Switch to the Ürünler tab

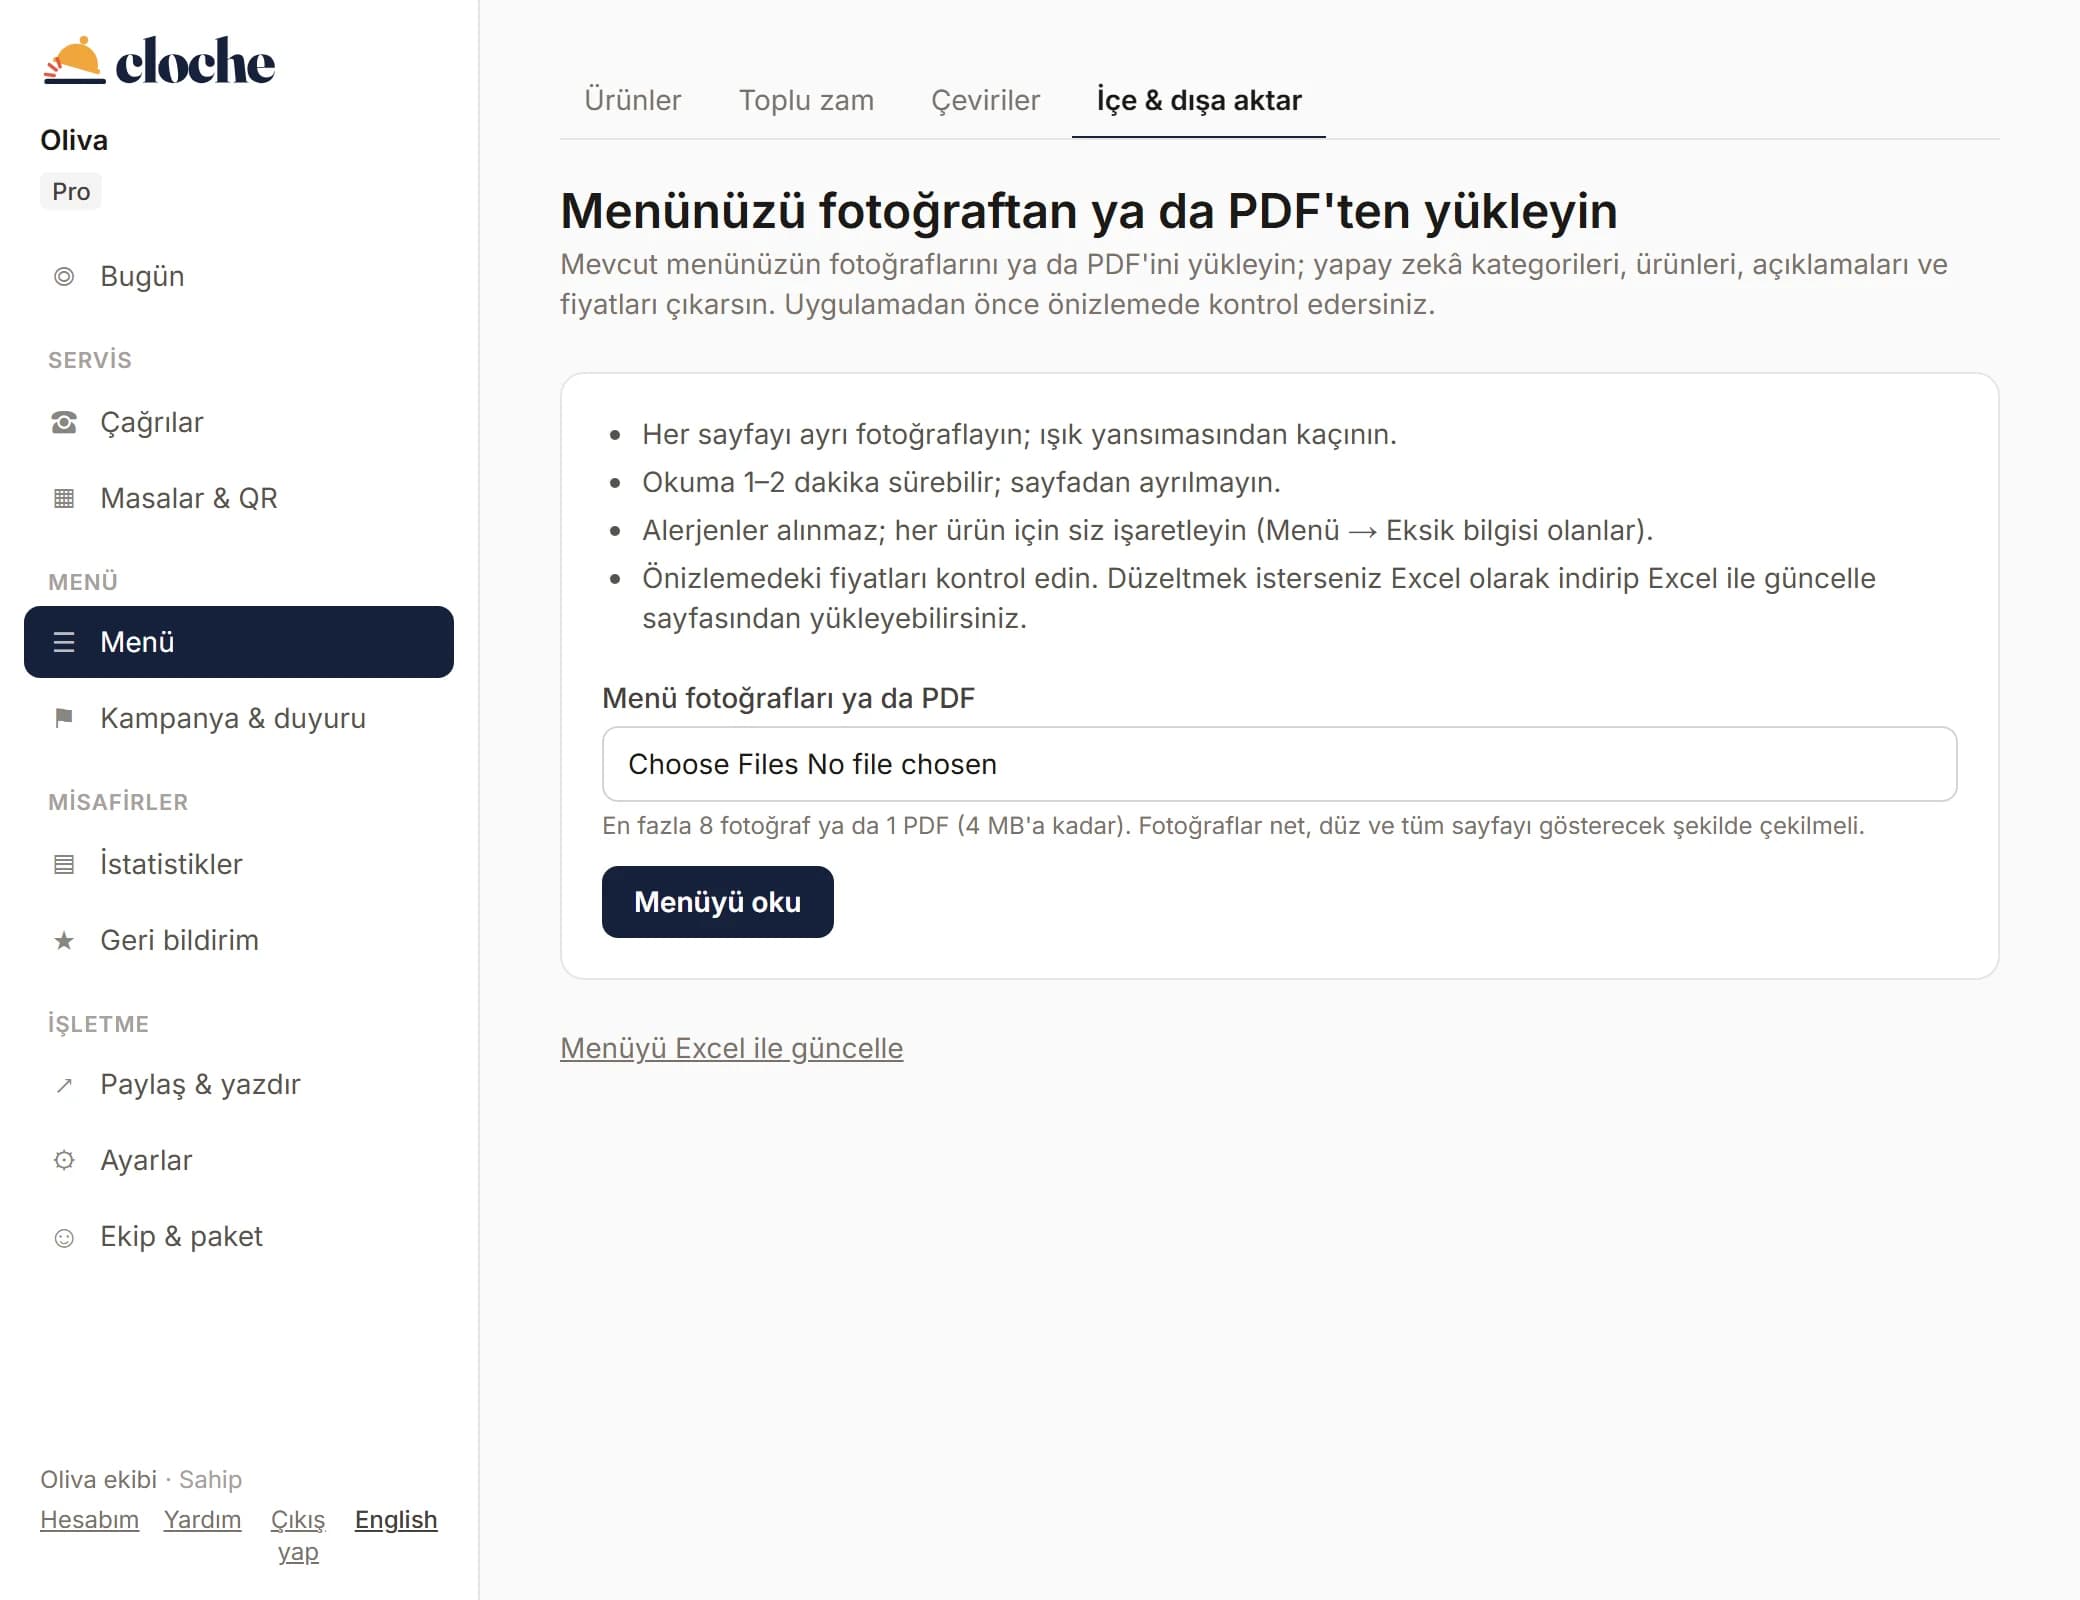[632, 100]
